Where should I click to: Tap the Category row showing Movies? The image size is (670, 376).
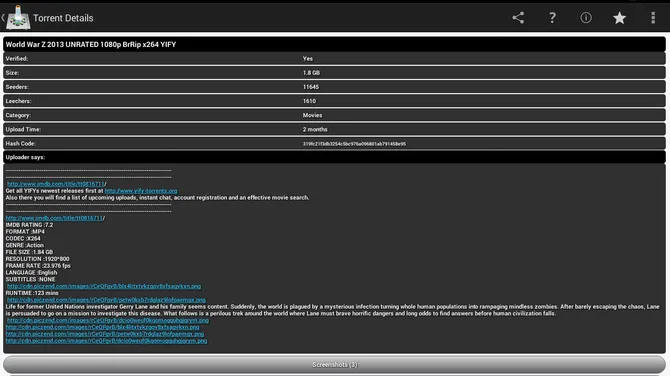coord(335,115)
